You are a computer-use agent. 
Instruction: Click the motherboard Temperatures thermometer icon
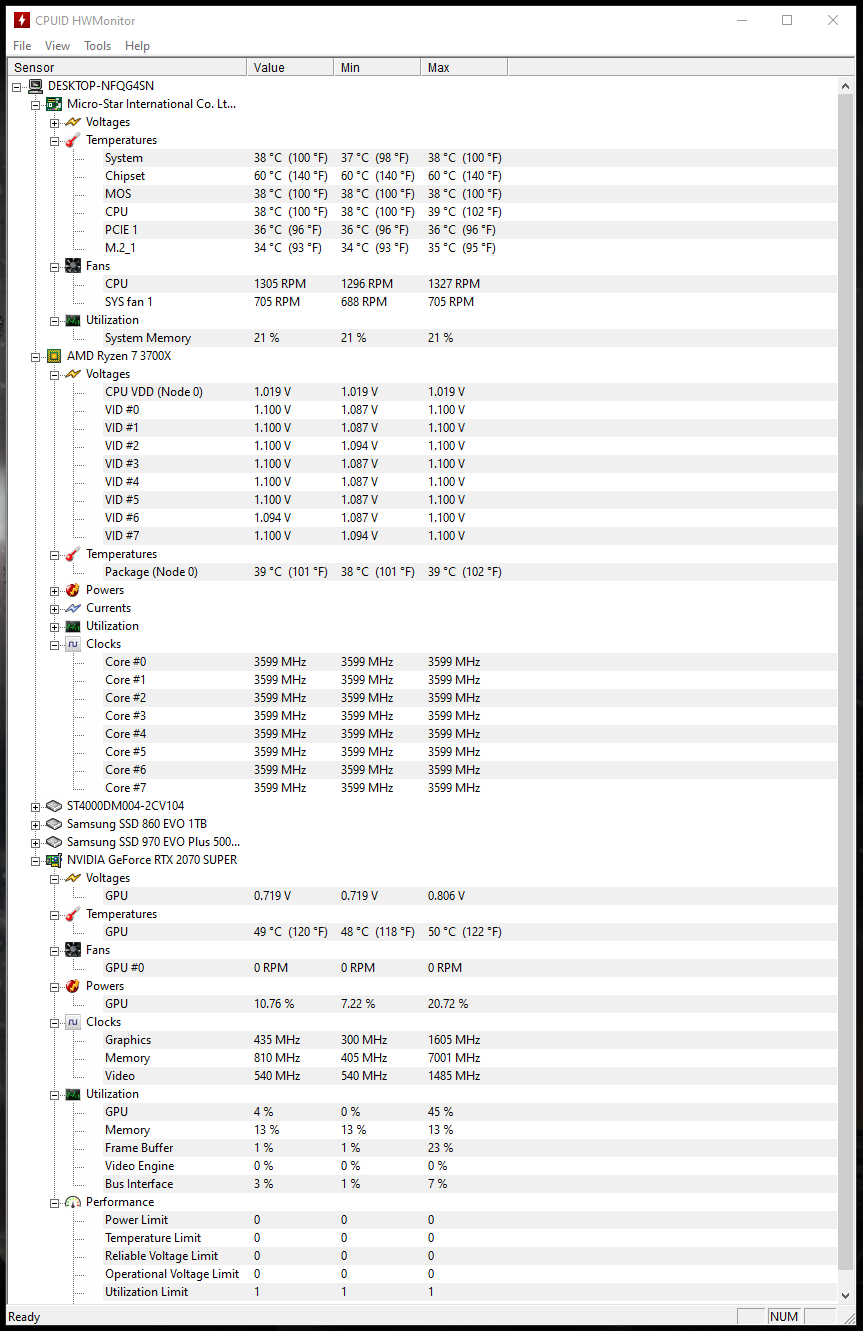coord(73,140)
